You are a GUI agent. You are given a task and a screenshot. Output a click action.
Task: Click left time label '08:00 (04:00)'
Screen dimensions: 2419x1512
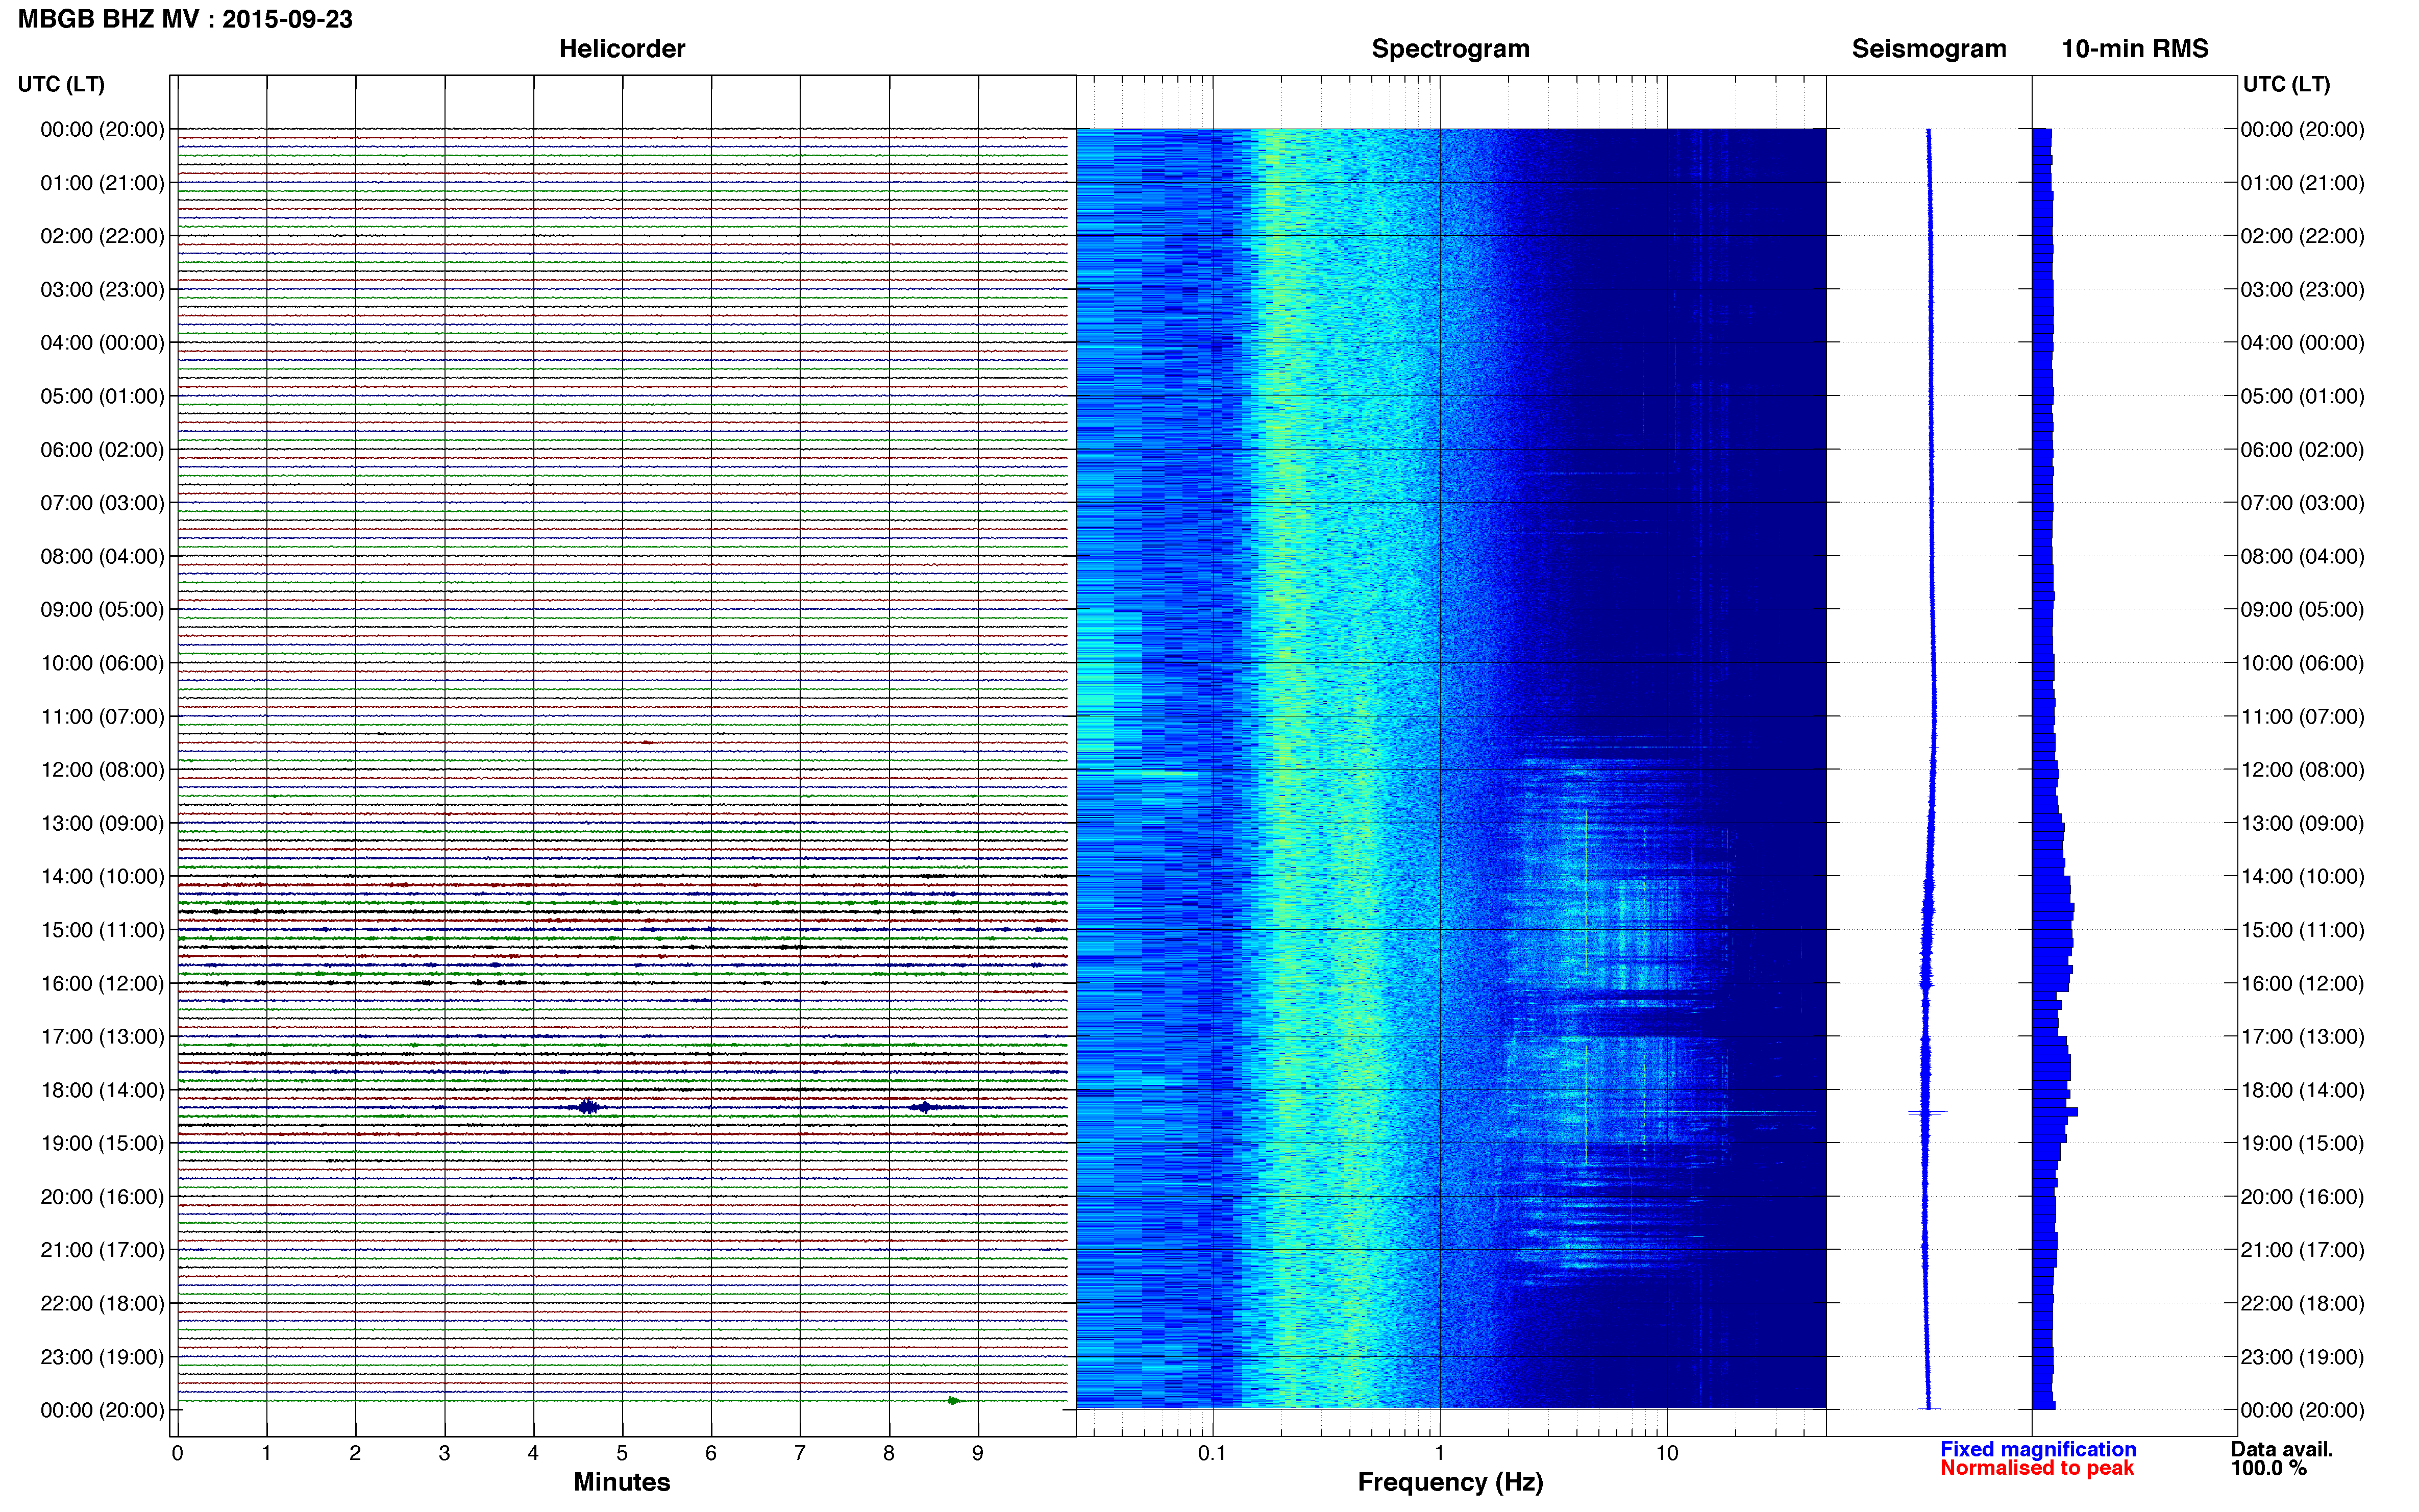click(102, 556)
